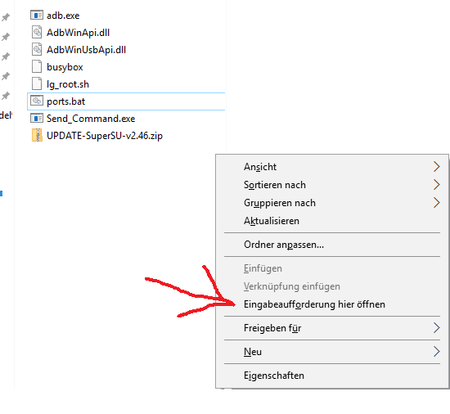This screenshot has height=414, width=450.
Task: Click the AdbWinApi.dll file icon
Action: point(37,32)
